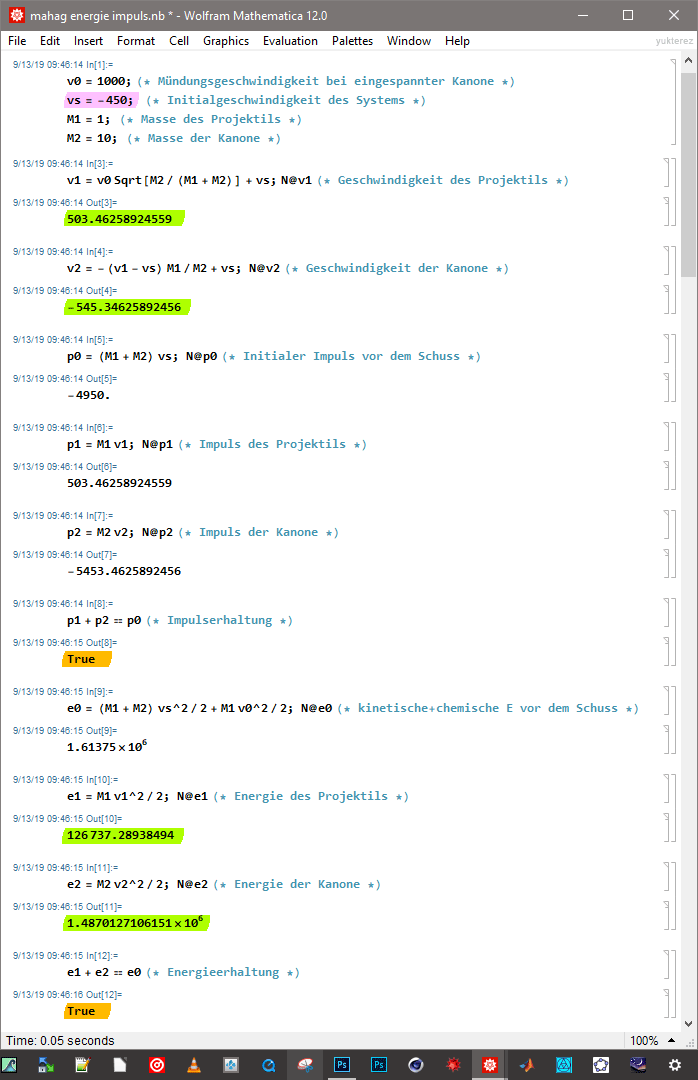Open the Palettes menu
The image size is (698, 1080).
352,41
